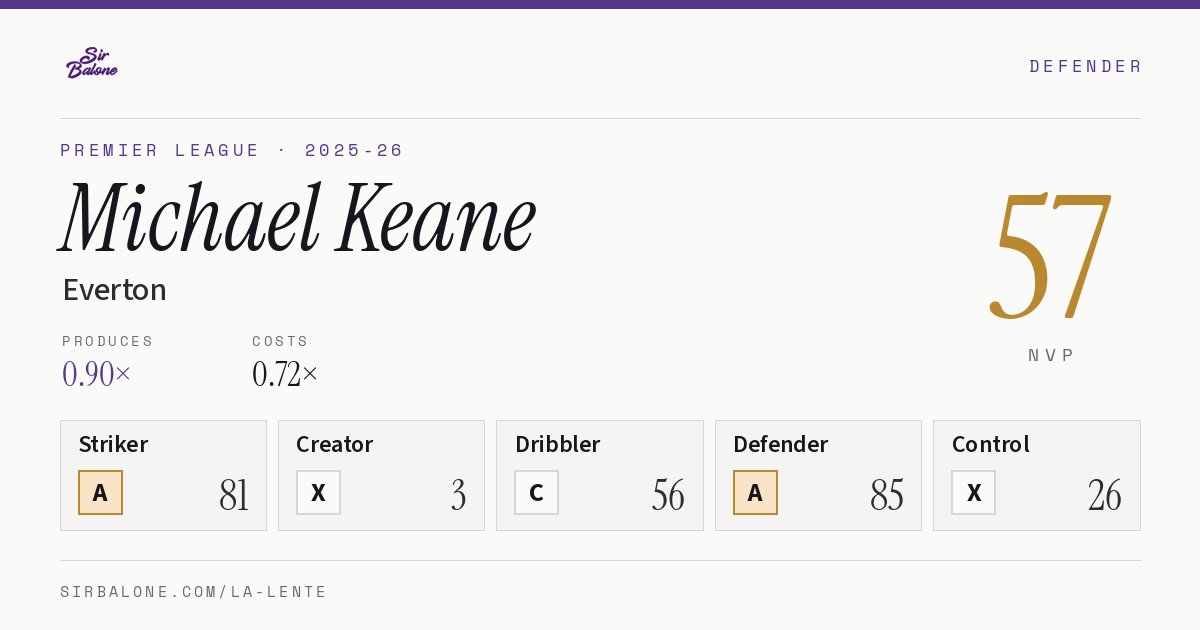Click the NVP label
This screenshot has height=630, width=1200.
[1051, 355]
